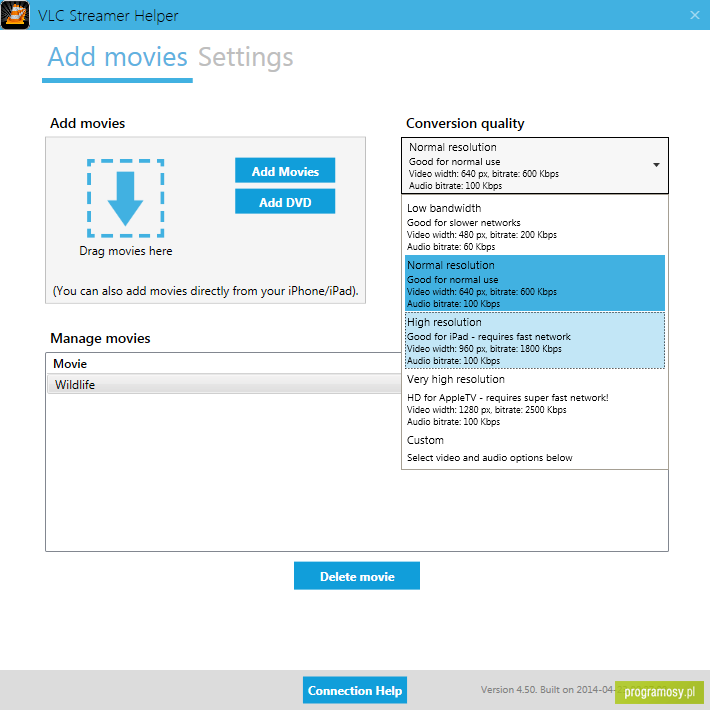Click the Delete movie button
710x710 pixels.
coord(357,576)
